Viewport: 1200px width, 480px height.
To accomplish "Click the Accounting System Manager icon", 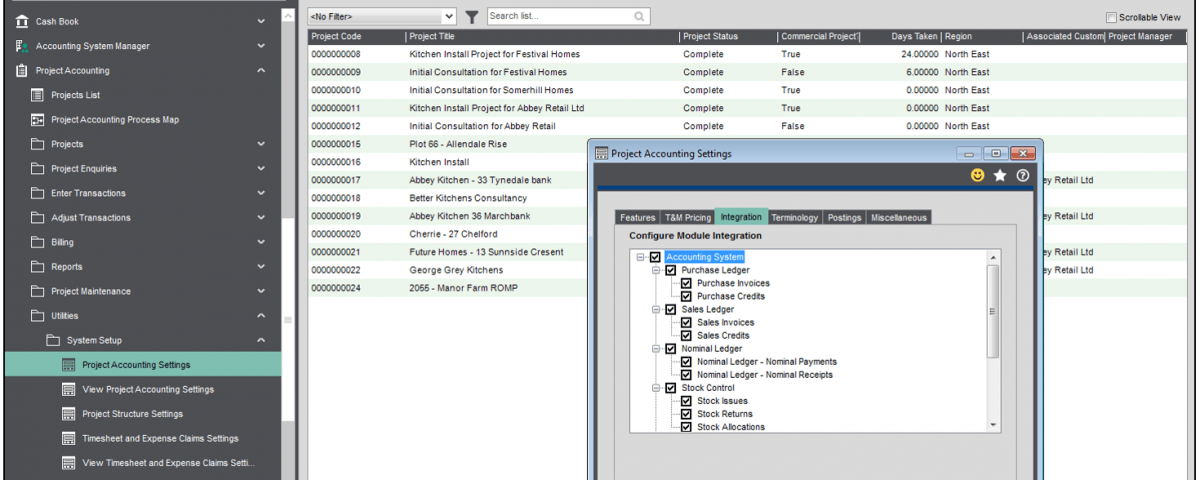I will pos(21,46).
